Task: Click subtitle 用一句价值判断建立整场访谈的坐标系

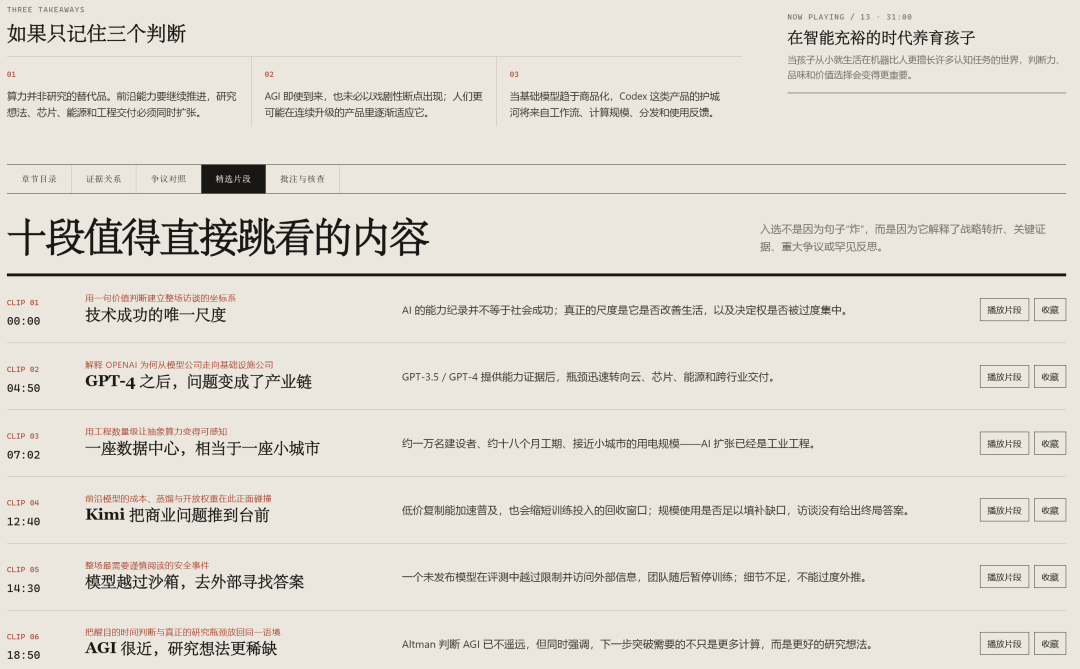Action: [160, 298]
